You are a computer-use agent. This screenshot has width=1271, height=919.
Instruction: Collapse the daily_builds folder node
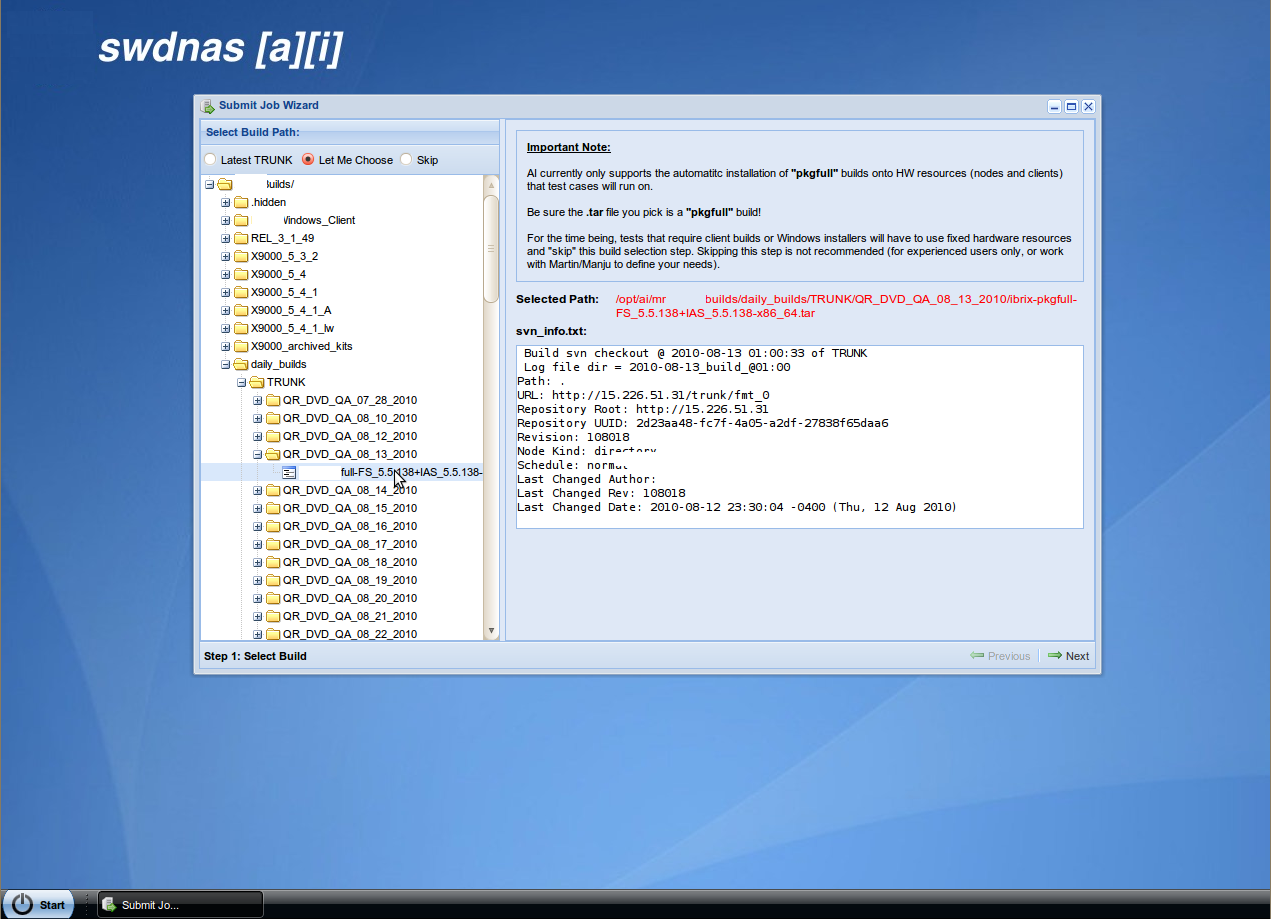(x=226, y=364)
